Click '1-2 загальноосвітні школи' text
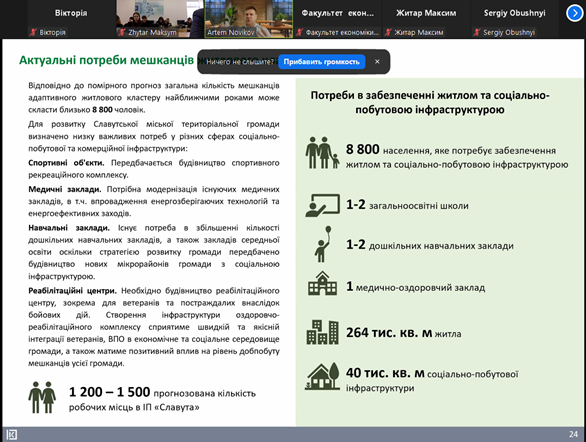The height and width of the screenshot is (442, 586). [x=407, y=205]
